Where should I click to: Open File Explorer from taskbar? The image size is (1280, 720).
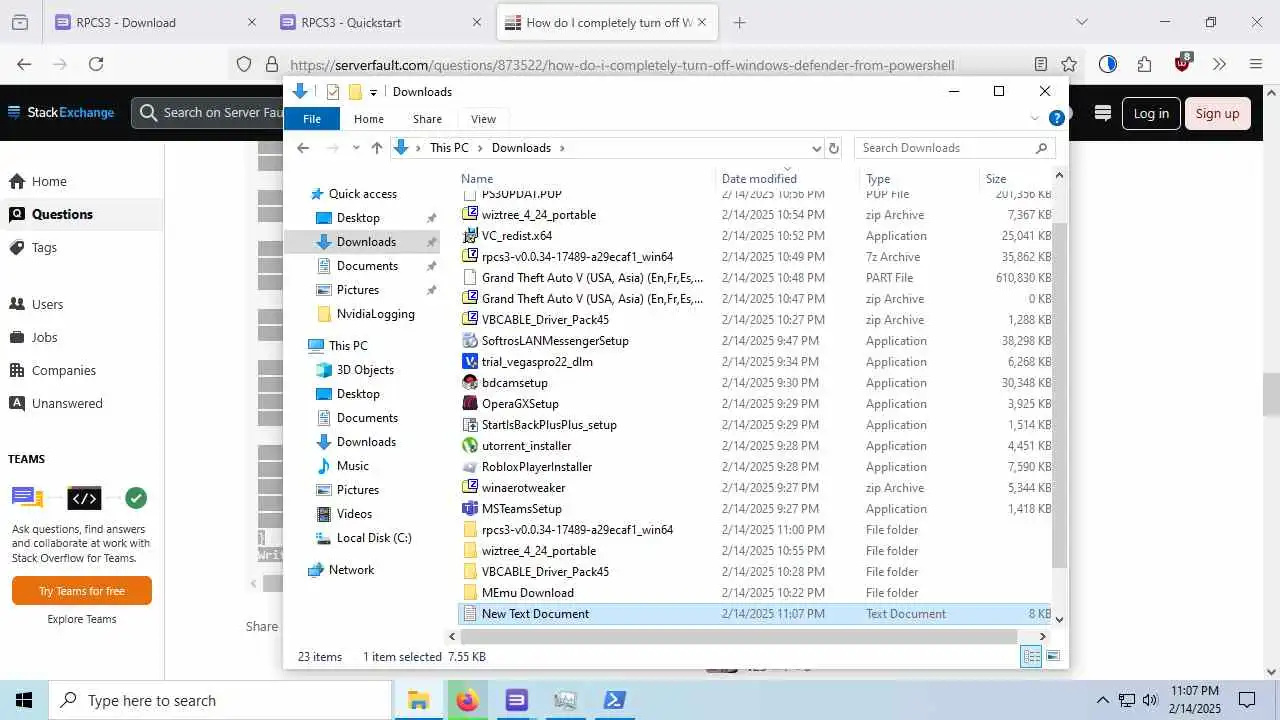pos(418,700)
